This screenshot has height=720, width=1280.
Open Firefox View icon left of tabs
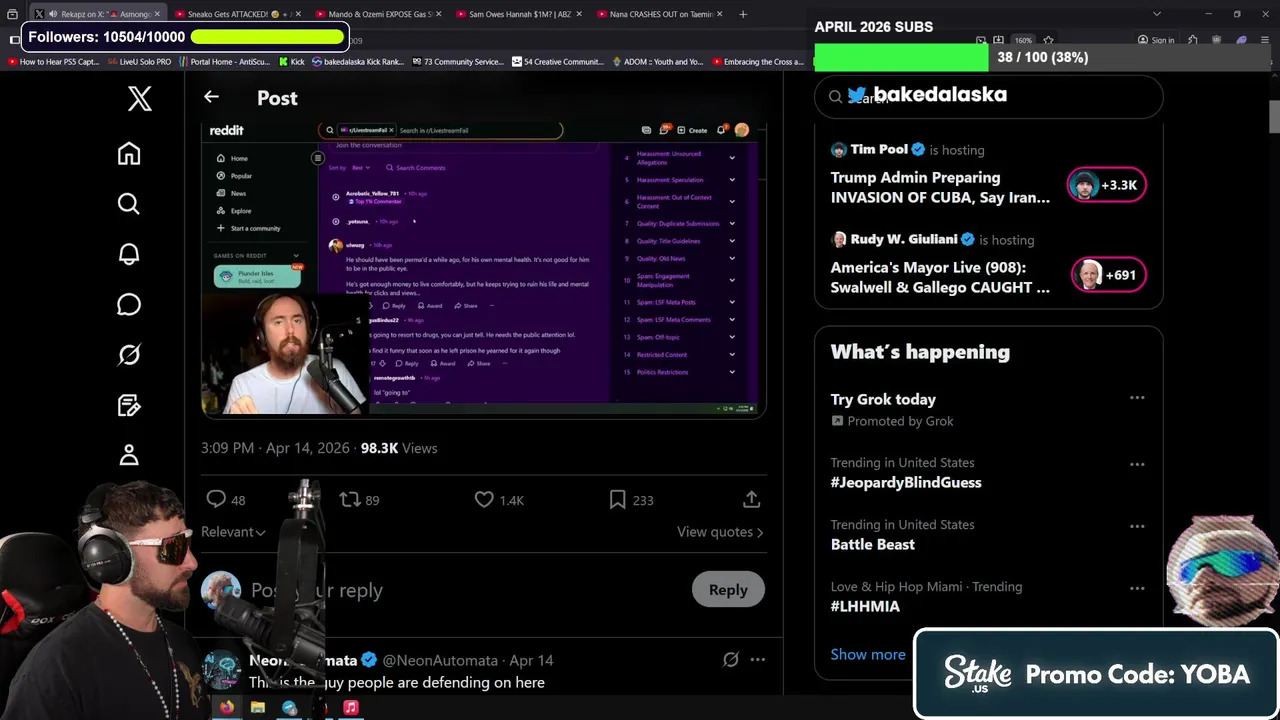[13, 14]
